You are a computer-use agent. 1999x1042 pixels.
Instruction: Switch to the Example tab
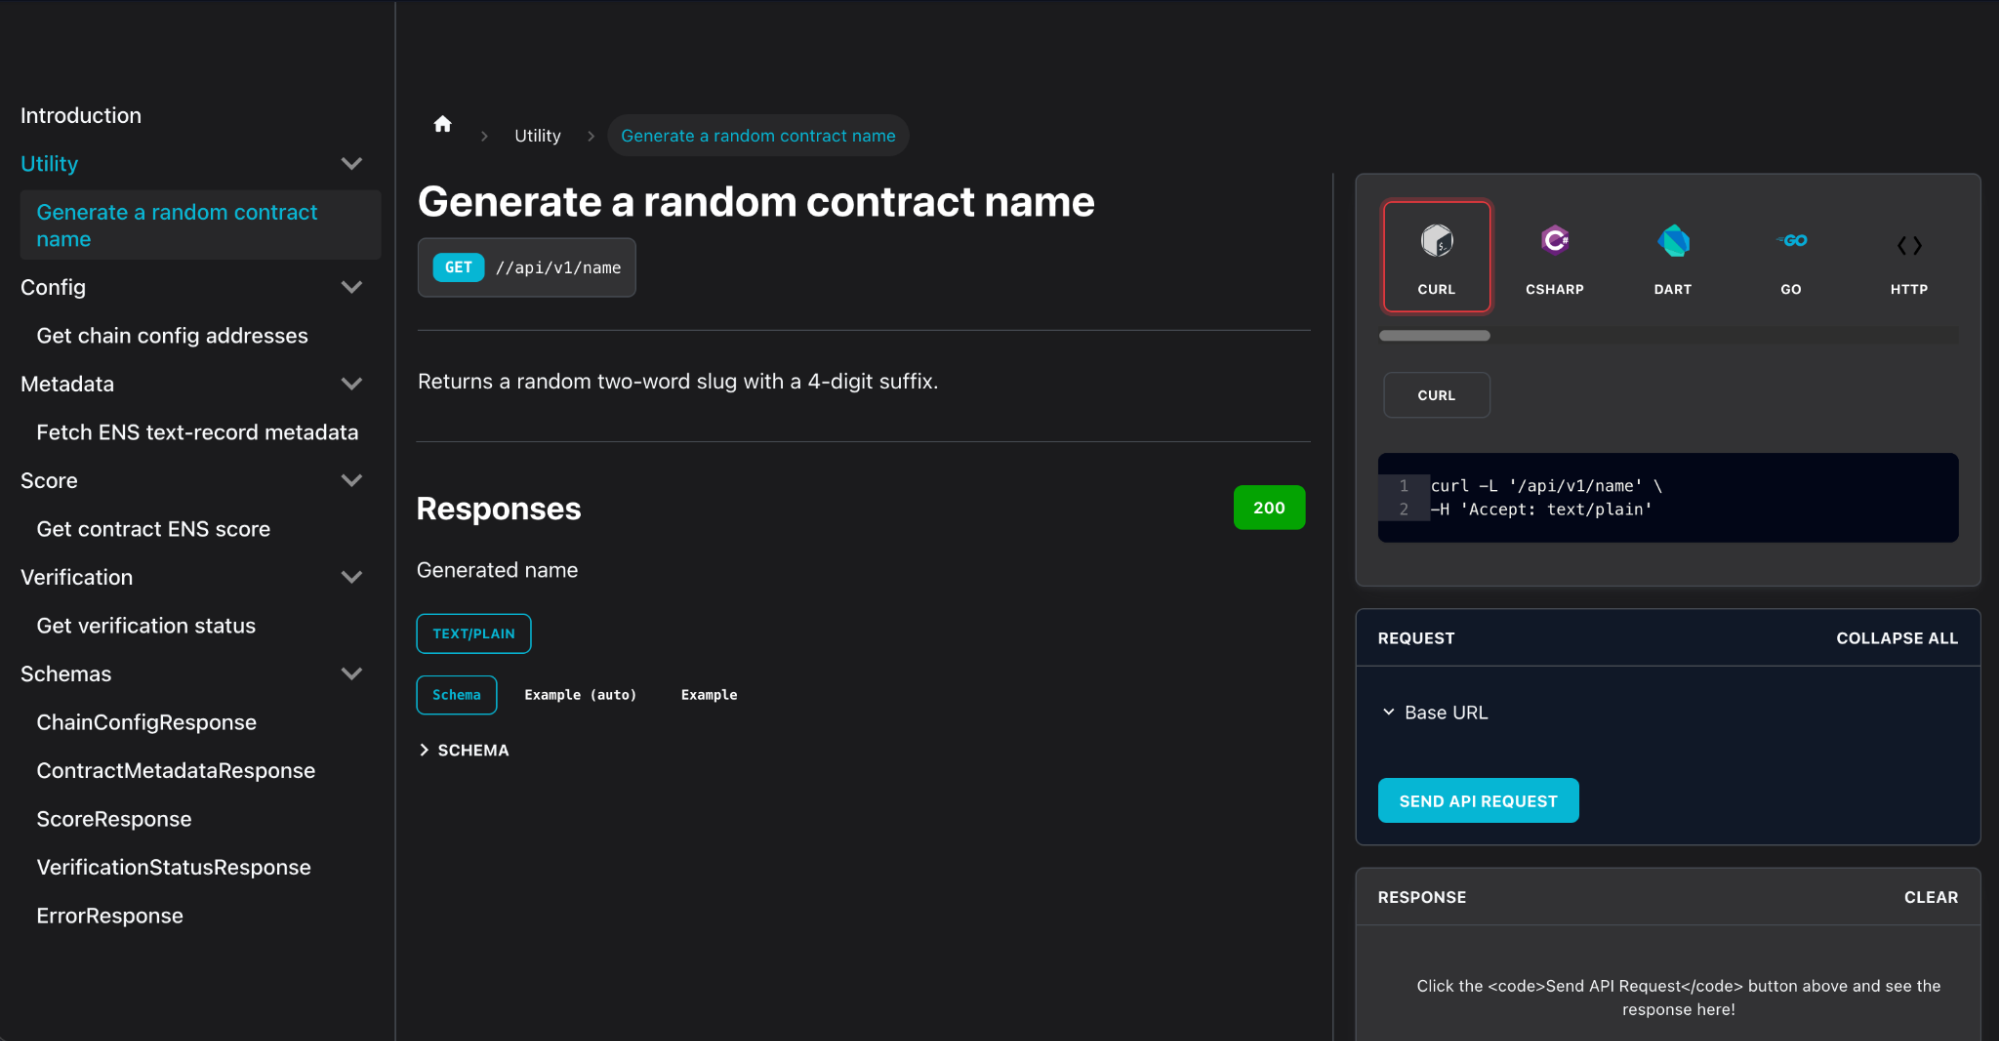pos(709,695)
